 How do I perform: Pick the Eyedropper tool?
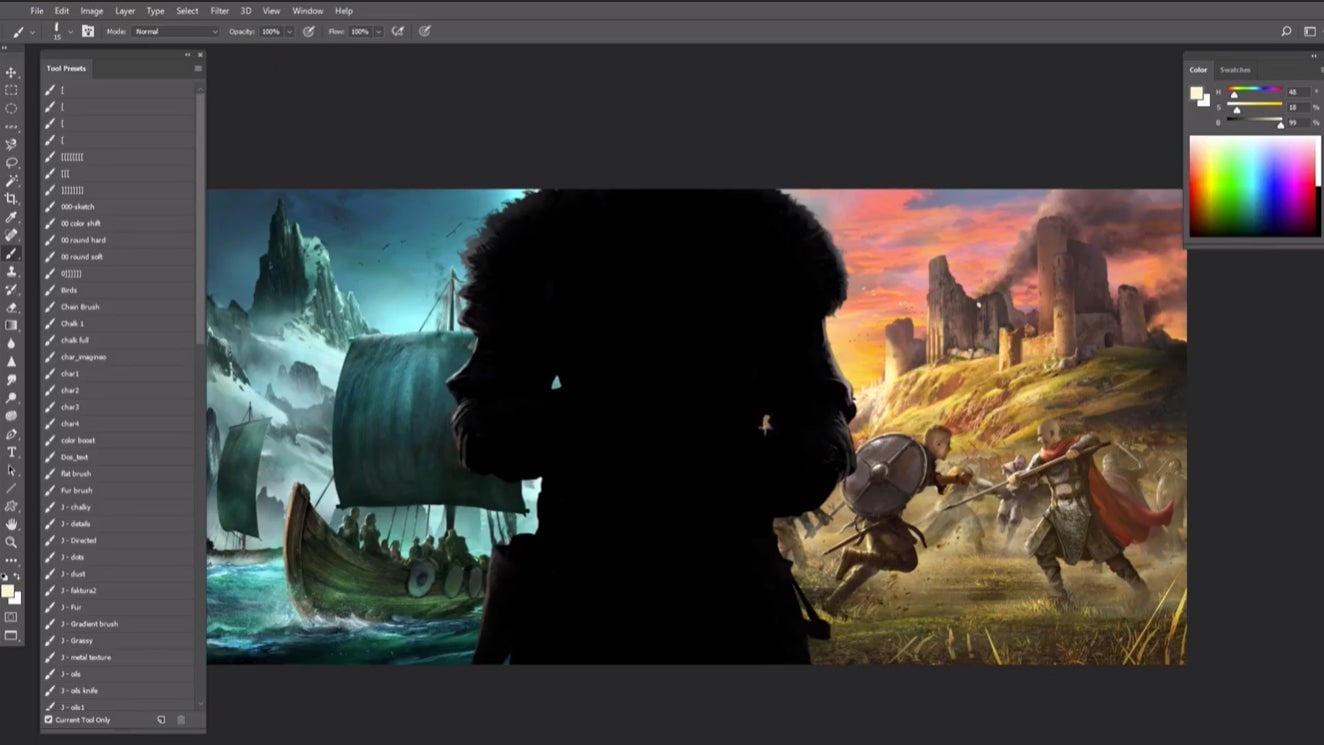pos(11,217)
